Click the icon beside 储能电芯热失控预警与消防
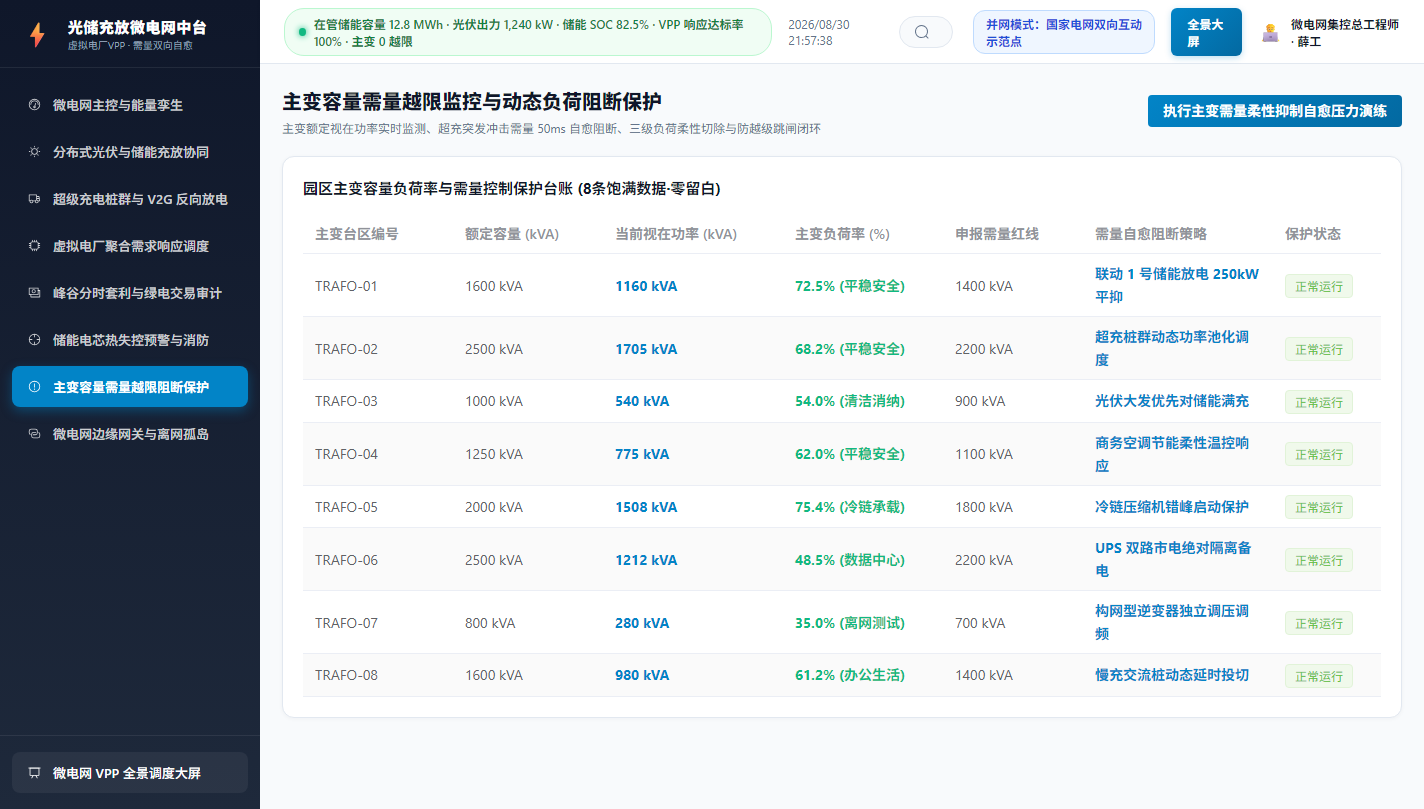Viewport: 1424px width, 809px height. coord(34,340)
